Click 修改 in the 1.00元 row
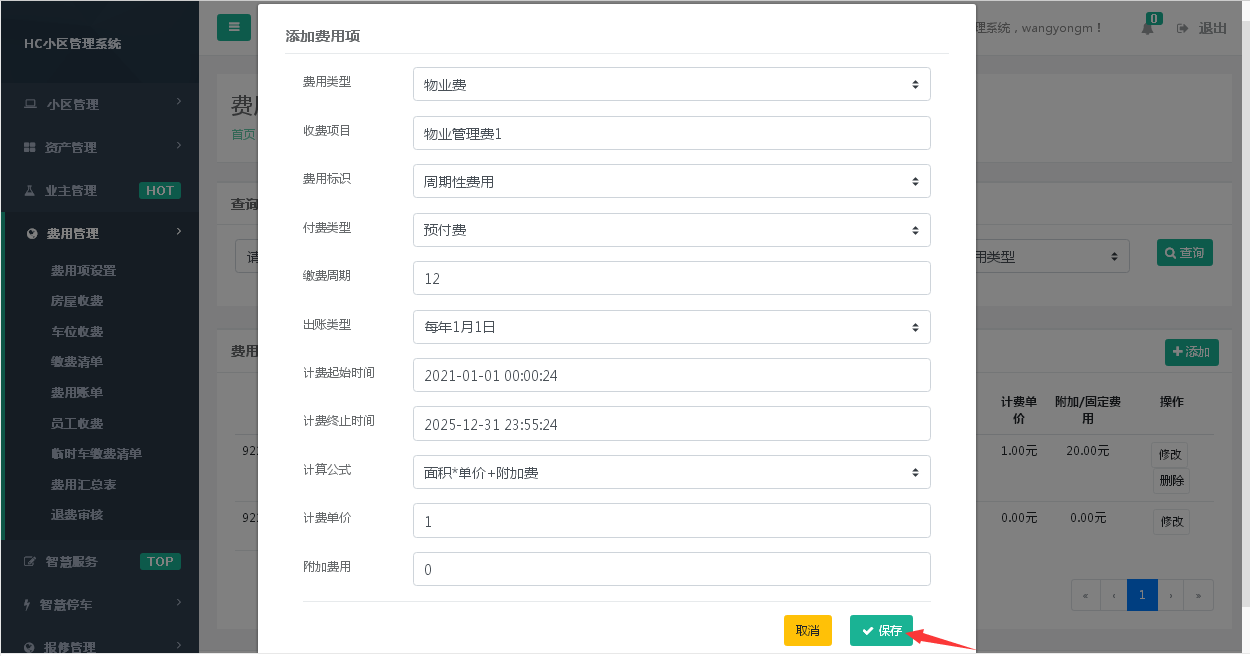Image resolution: width=1250 pixels, height=656 pixels. point(1170,454)
